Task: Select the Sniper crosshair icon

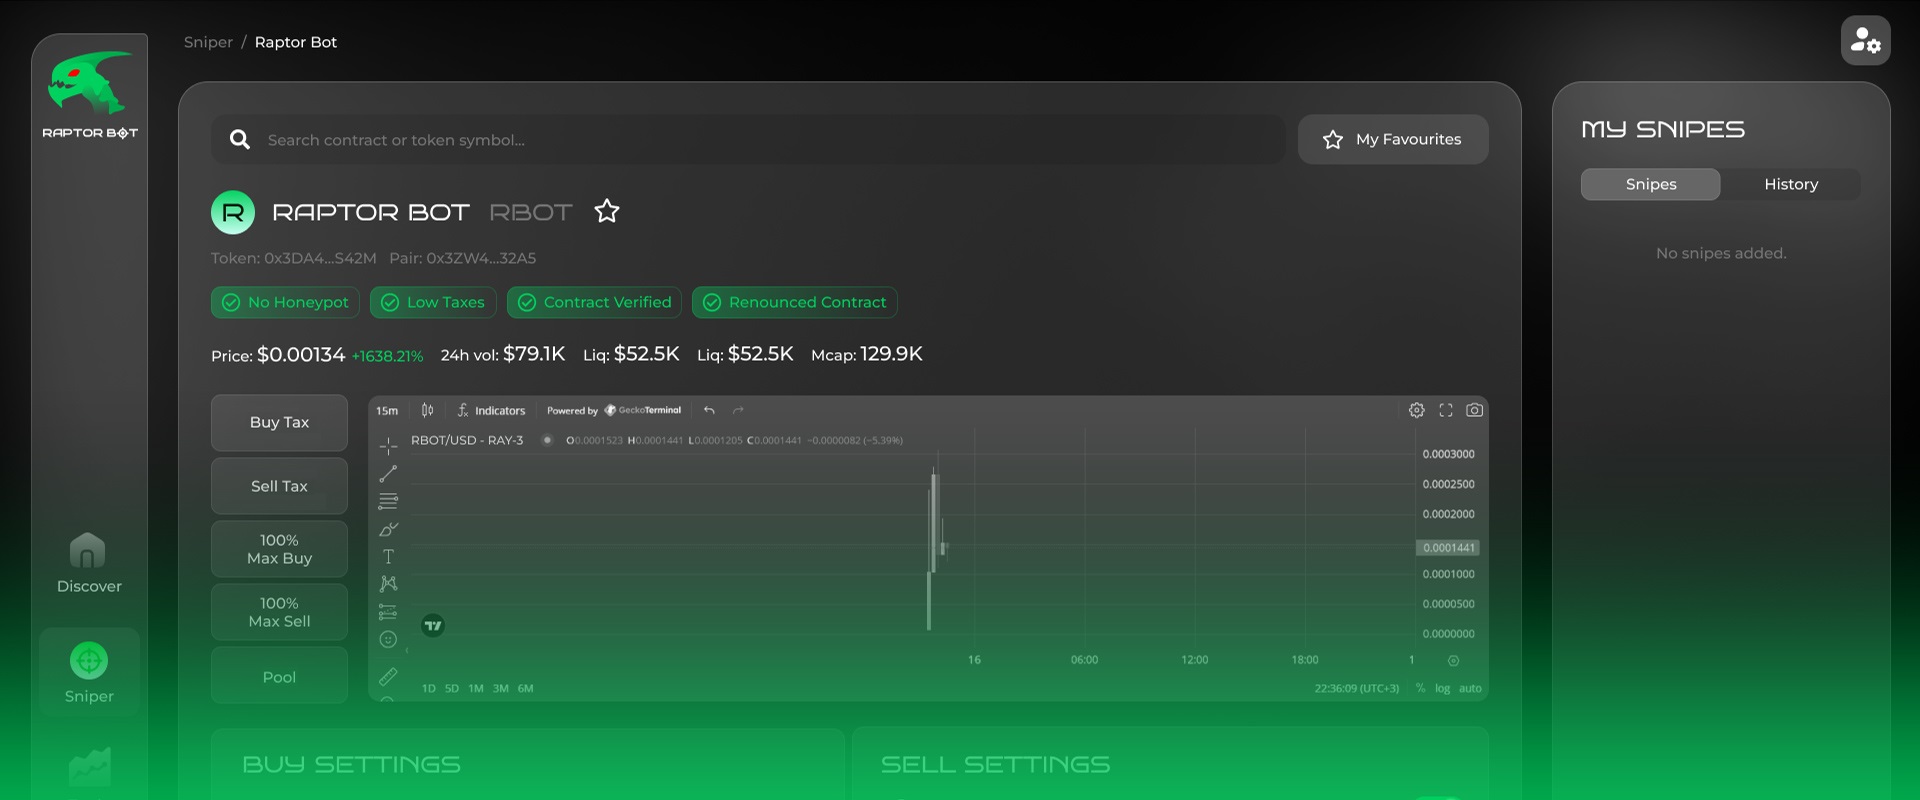Action: point(89,660)
